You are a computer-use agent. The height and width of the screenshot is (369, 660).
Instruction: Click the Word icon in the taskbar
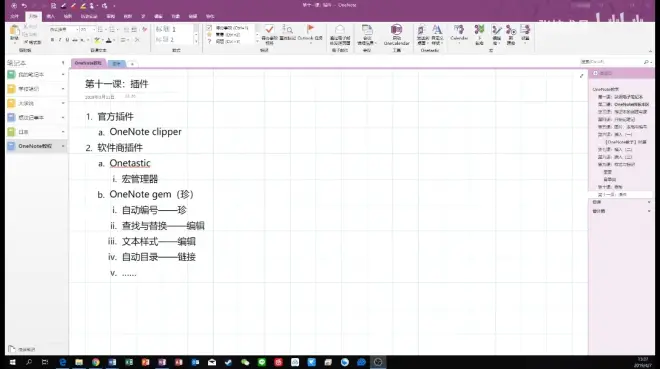[x=112, y=362]
